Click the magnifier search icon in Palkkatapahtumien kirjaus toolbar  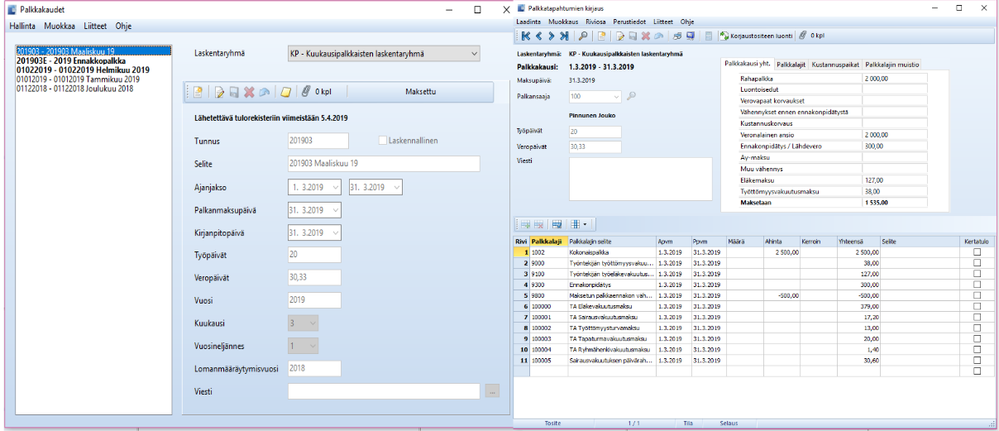[583, 36]
